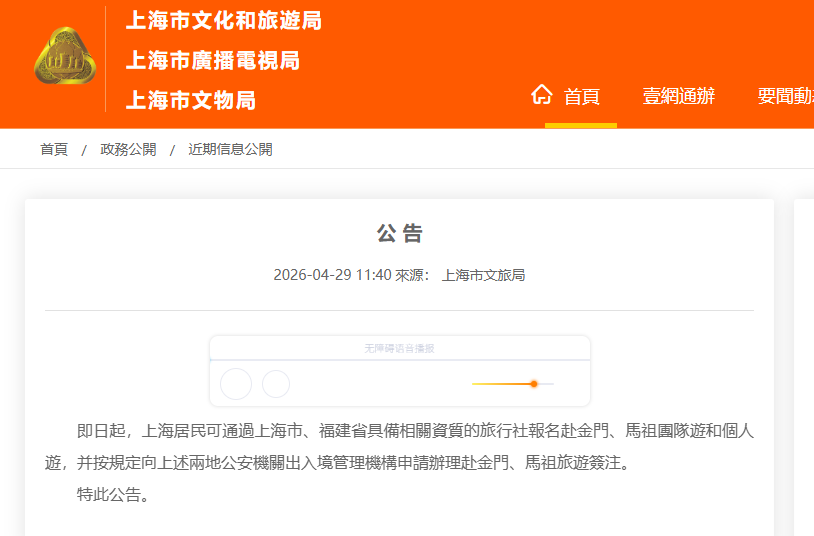The image size is (814, 536).
Task: Go to 近期信息公開 in the breadcrumb
Action: pyautogui.click(x=230, y=150)
